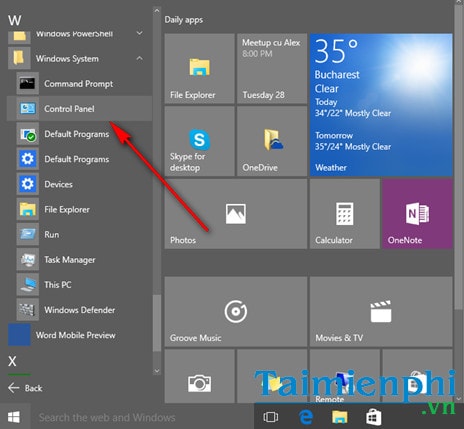464x429 pixels.
Task: Open the OneDrive tile
Action: 272,141
